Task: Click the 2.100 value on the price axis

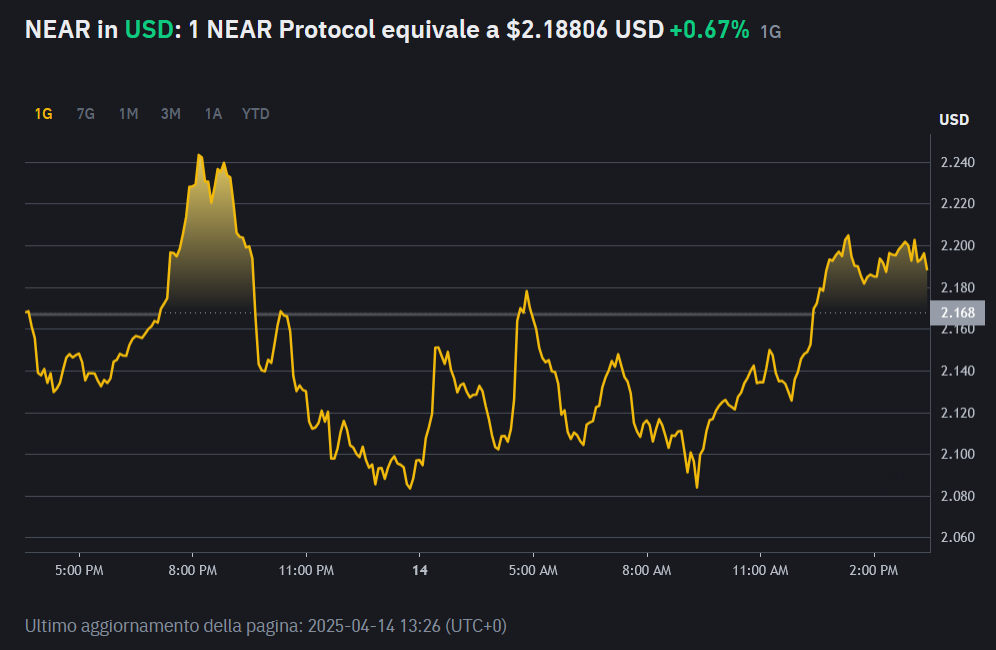Action: click(957, 454)
